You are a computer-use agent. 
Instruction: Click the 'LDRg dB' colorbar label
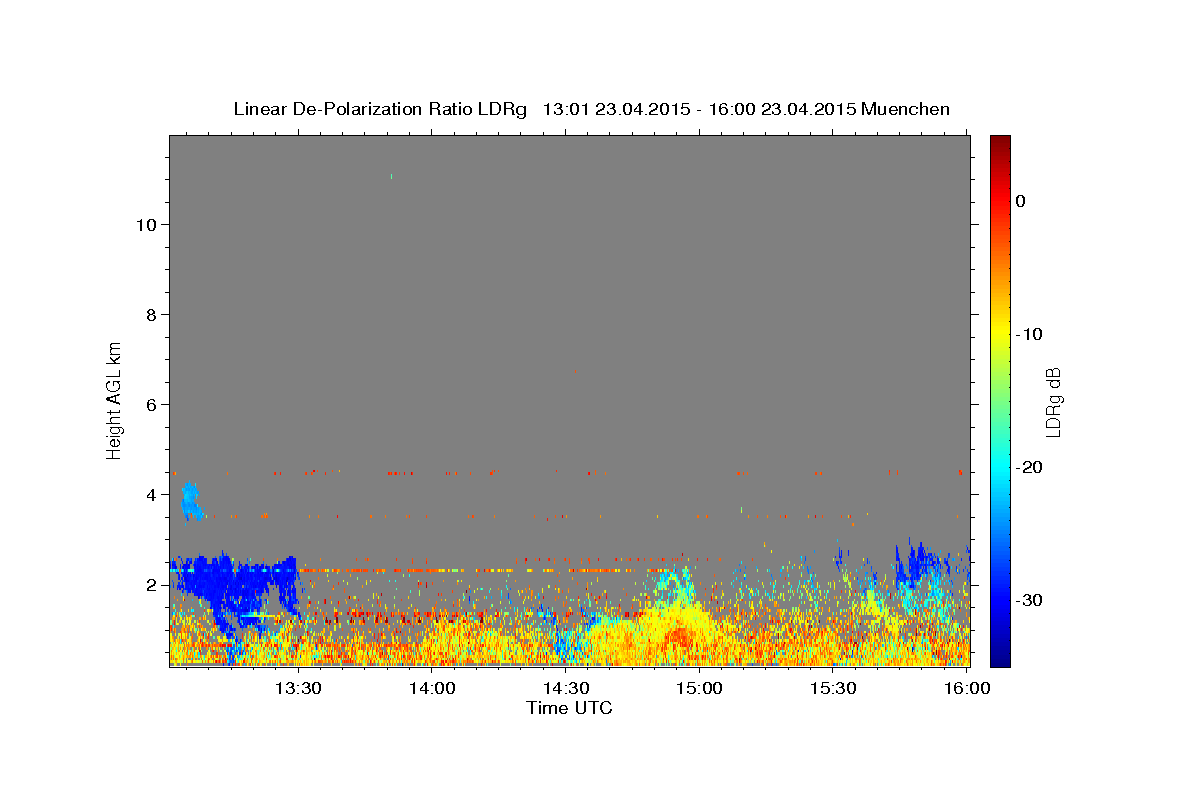coord(1053,401)
